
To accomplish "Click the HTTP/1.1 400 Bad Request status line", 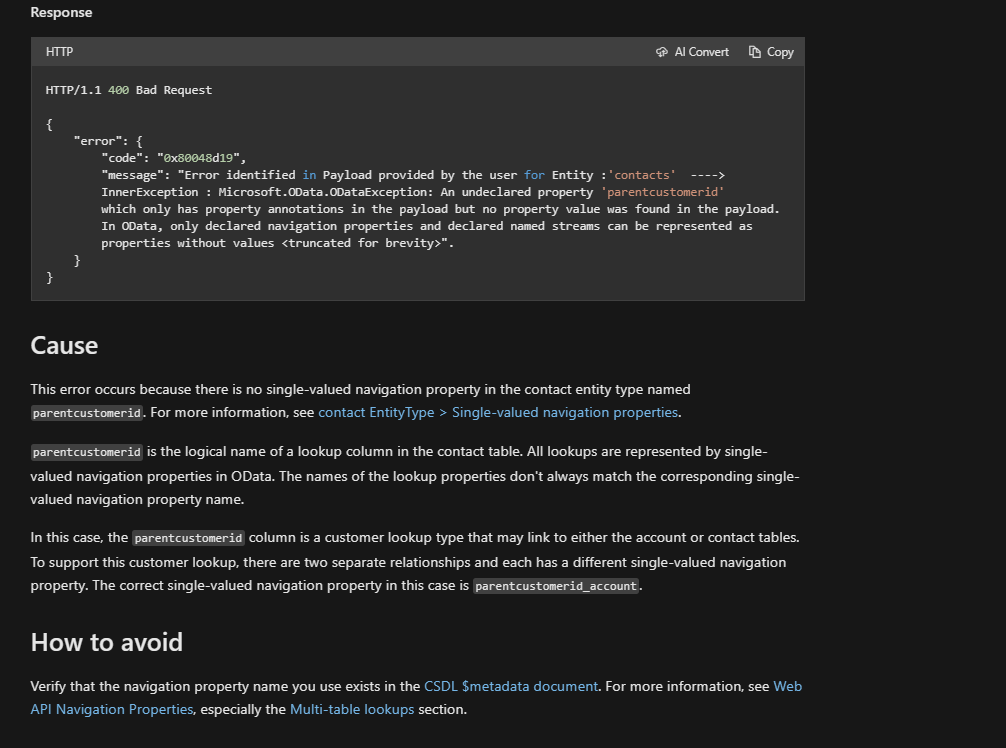I will 128,89.
